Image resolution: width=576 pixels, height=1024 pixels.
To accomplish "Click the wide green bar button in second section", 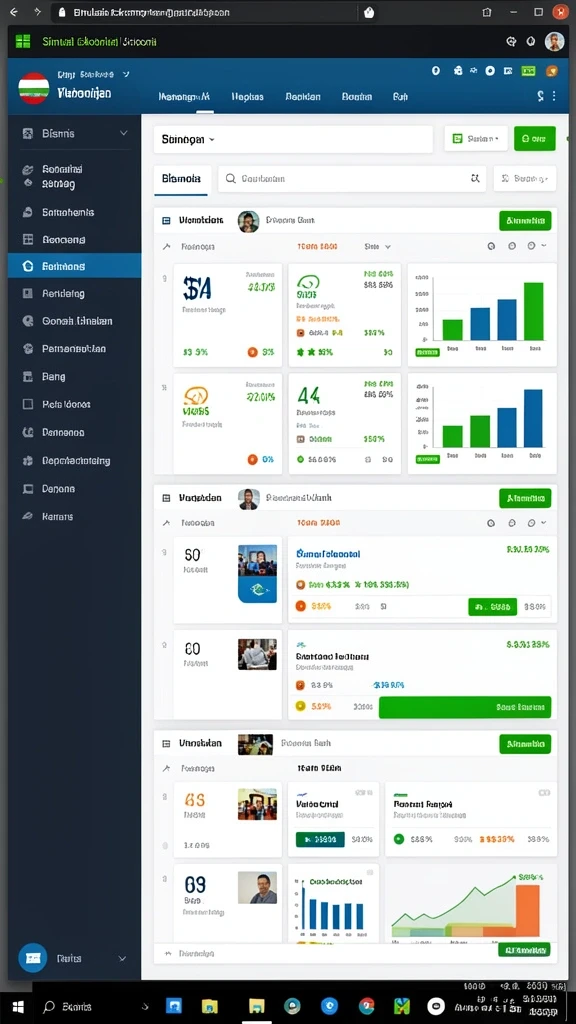I will [x=465, y=707].
